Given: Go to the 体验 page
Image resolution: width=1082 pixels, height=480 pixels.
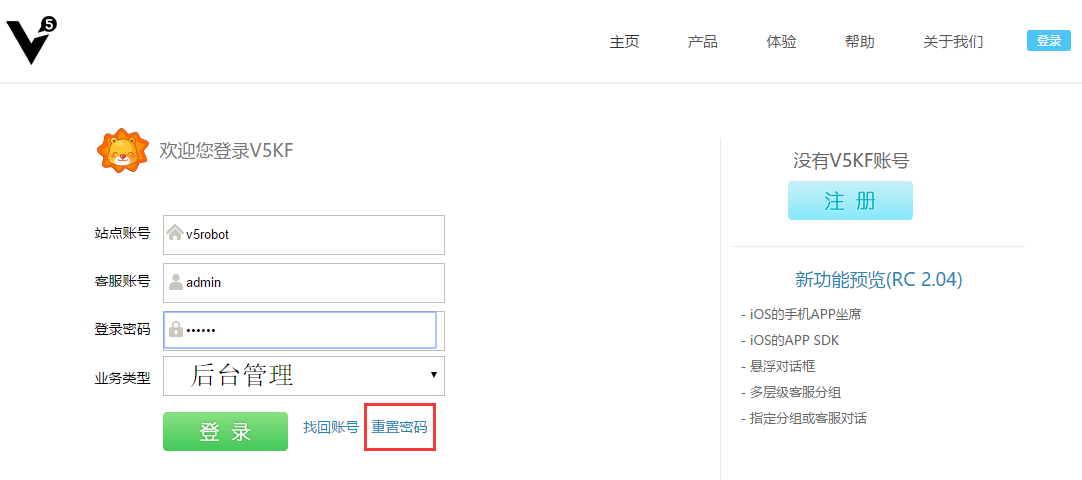Looking at the screenshot, I should (x=781, y=41).
